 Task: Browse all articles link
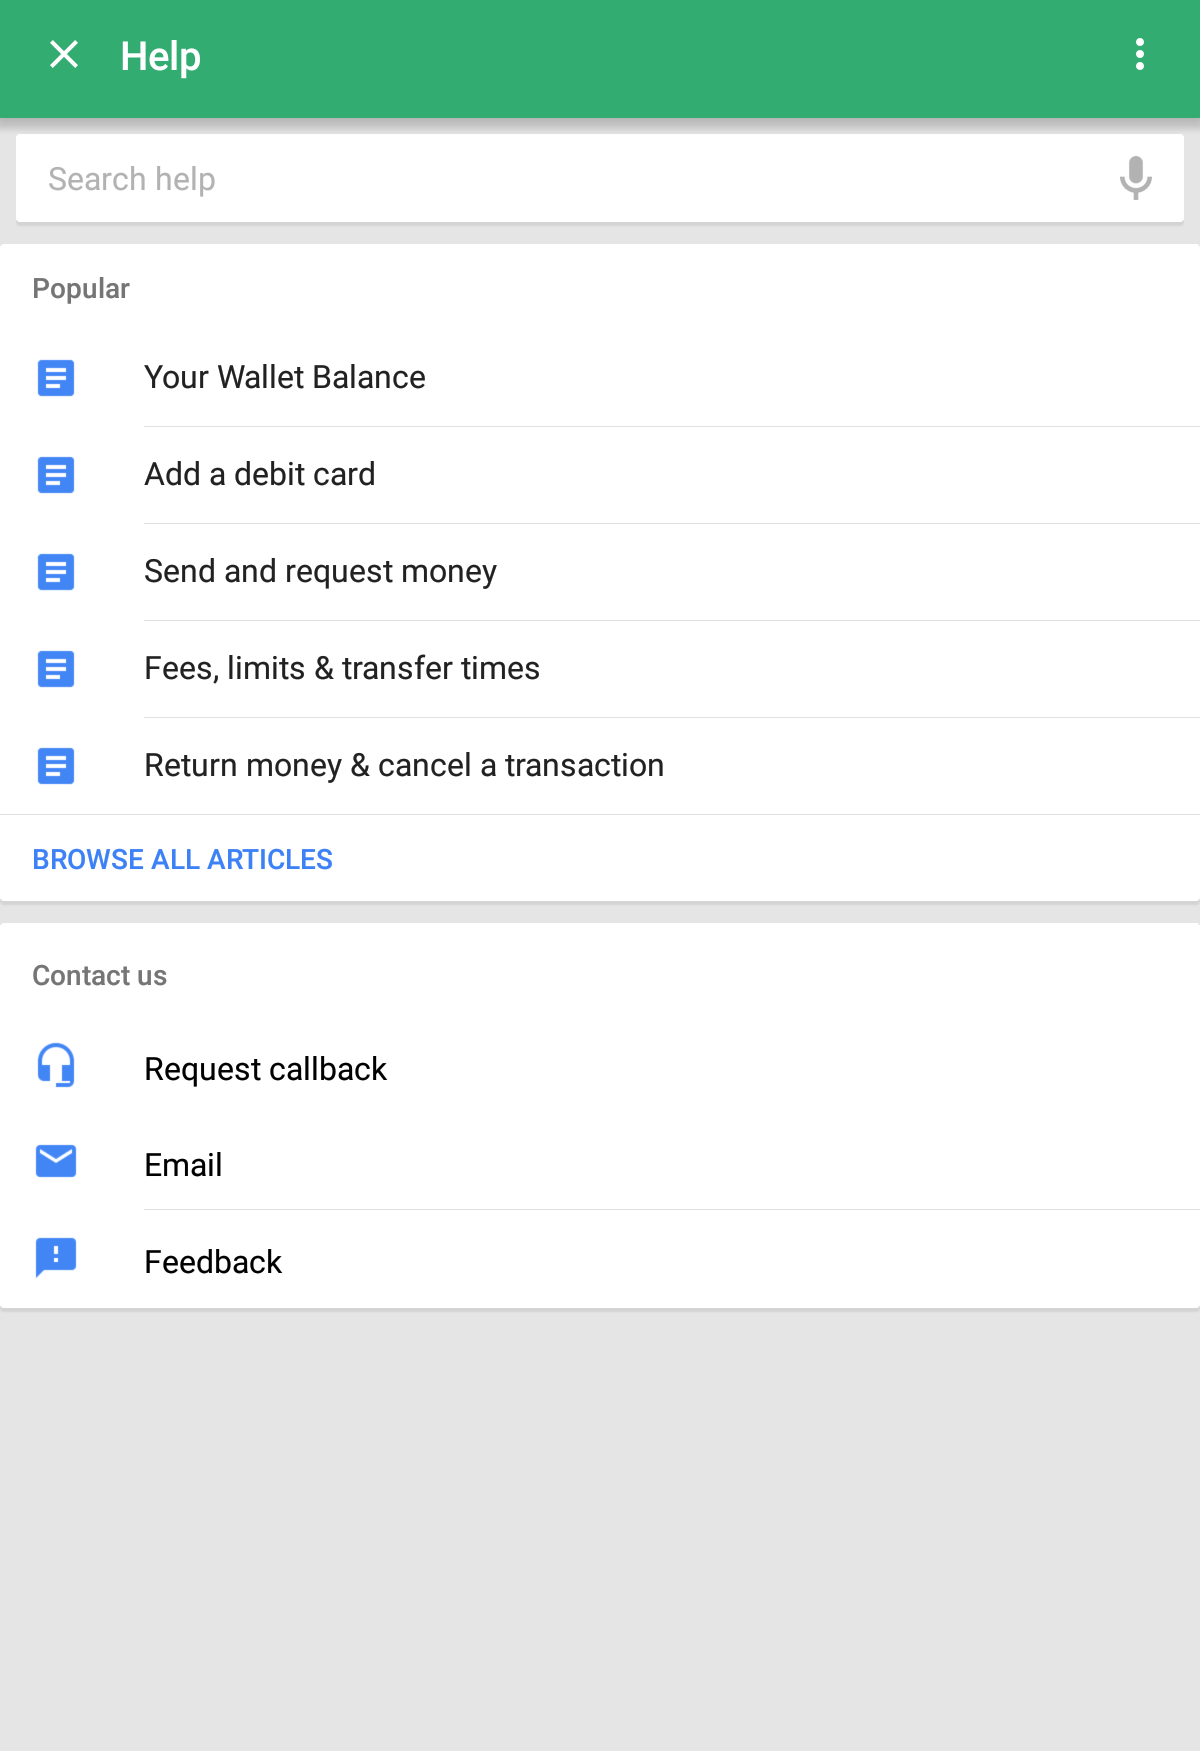click(x=183, y=859)
